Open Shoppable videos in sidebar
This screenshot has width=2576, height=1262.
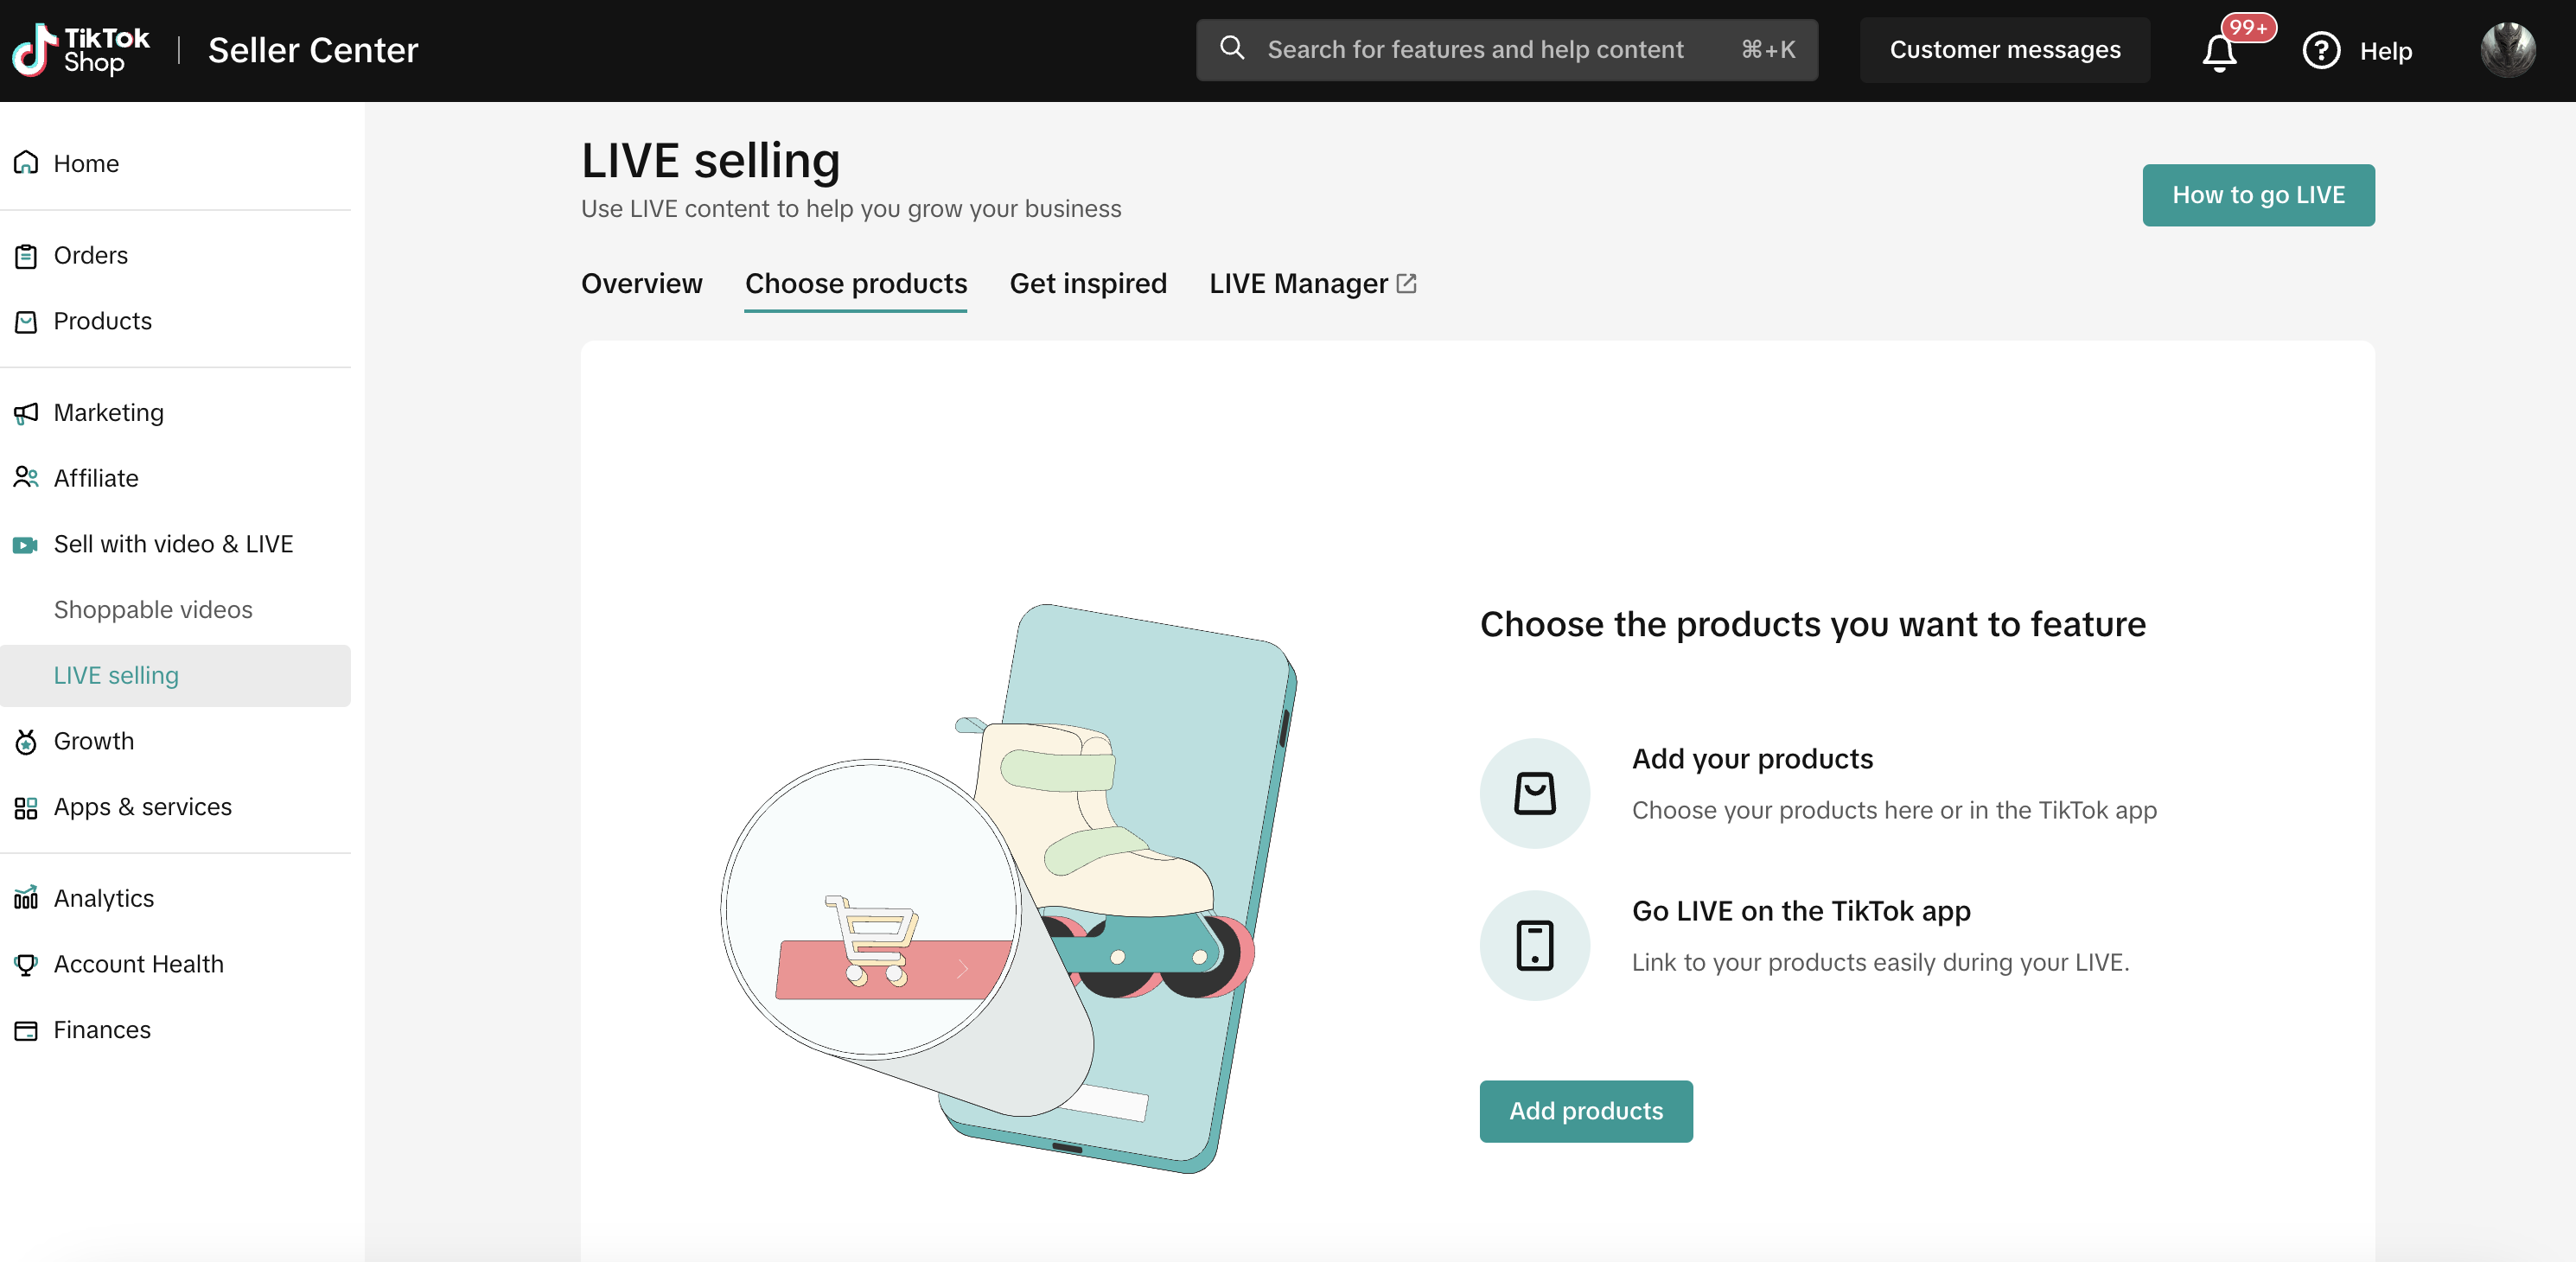[153, 609]
